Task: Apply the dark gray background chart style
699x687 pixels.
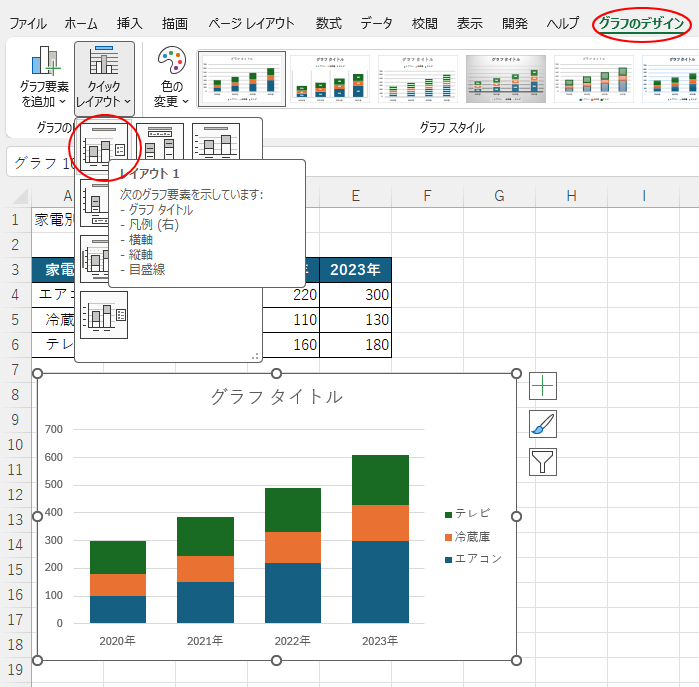Action: pos(506,79)
